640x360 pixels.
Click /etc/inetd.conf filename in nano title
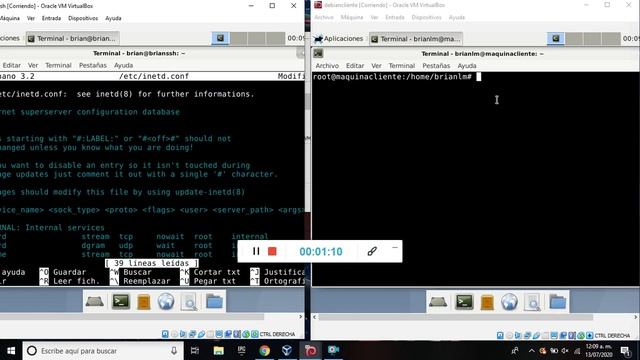coord(154,76)
